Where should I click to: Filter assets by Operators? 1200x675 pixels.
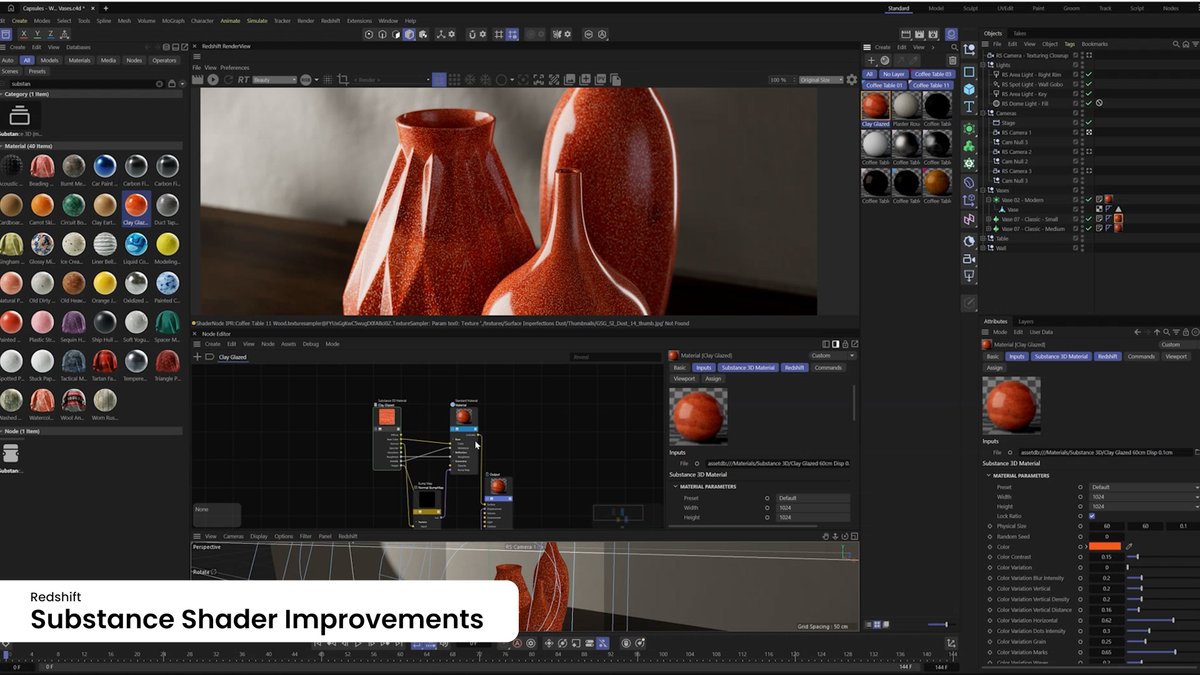tap(164, 60)
